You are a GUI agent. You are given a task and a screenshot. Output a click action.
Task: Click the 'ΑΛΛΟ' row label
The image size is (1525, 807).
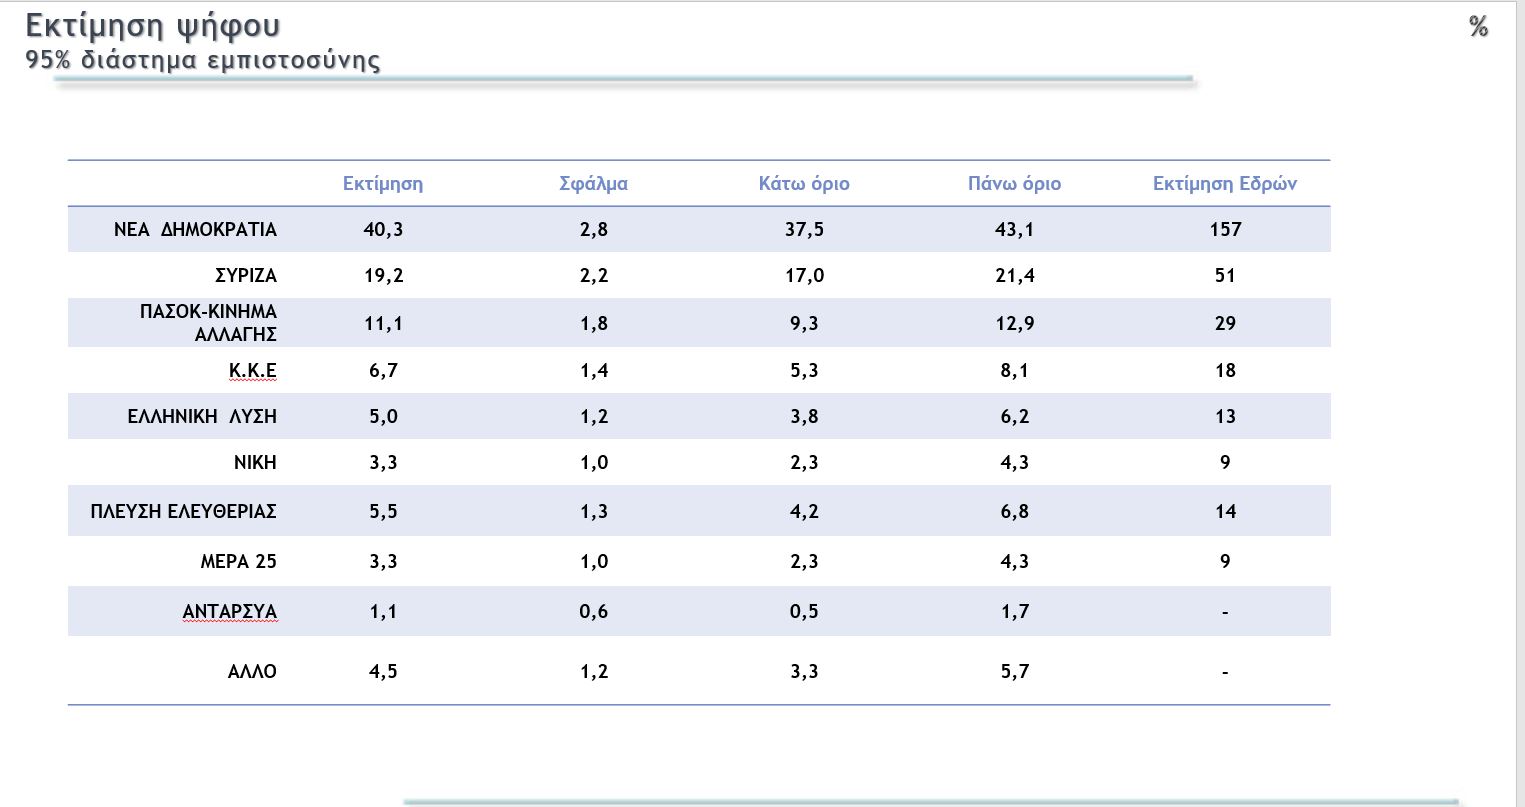(x=252, y=672)
